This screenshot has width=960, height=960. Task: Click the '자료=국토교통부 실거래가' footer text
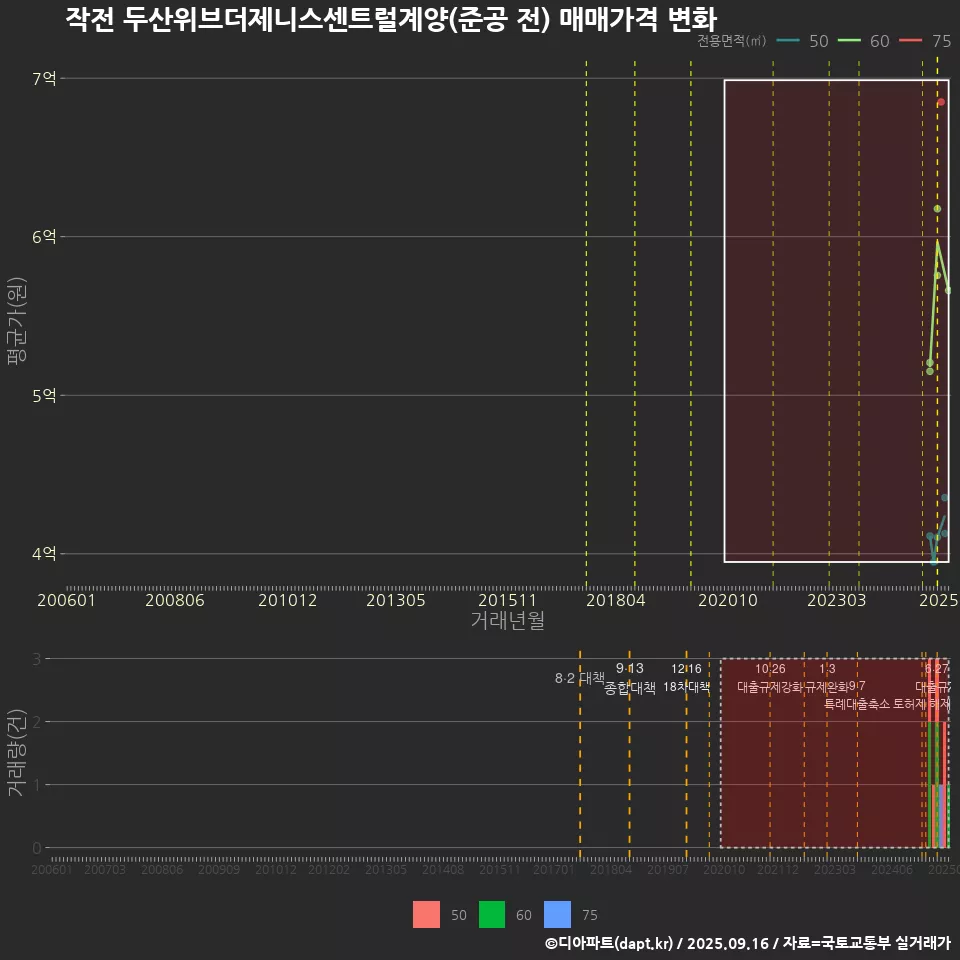pos(867,943)
